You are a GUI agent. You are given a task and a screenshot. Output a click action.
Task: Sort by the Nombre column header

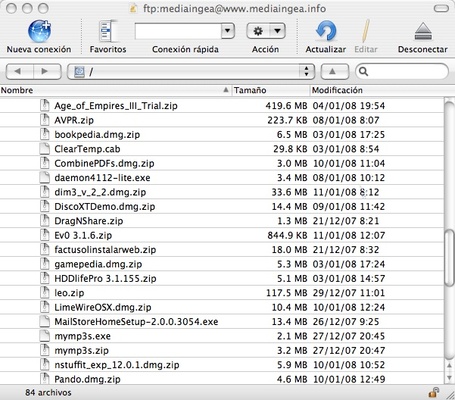tap(115, 90)
